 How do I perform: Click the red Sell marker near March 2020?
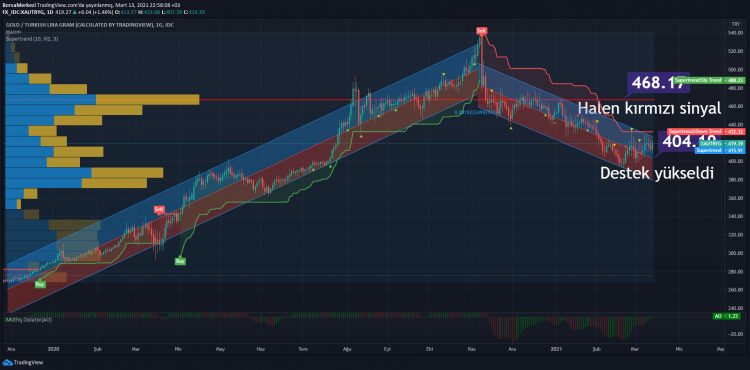(x=159, y=209)
